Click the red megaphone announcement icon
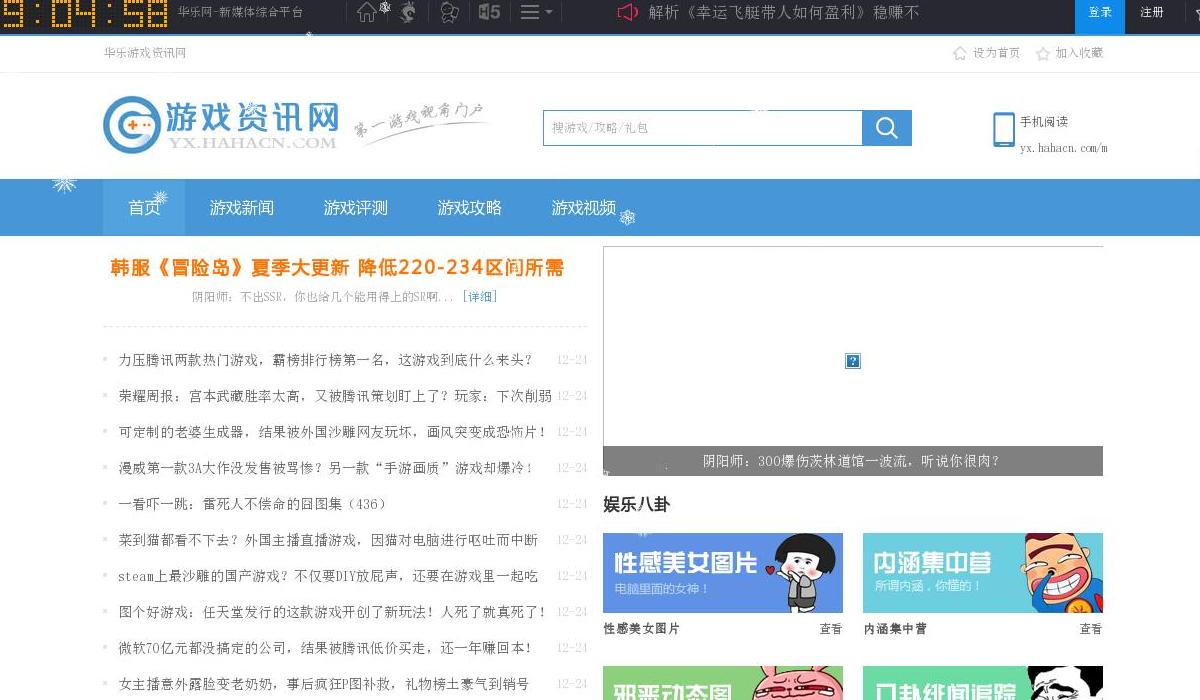The image size is (1200, 700). click(627, 13)
